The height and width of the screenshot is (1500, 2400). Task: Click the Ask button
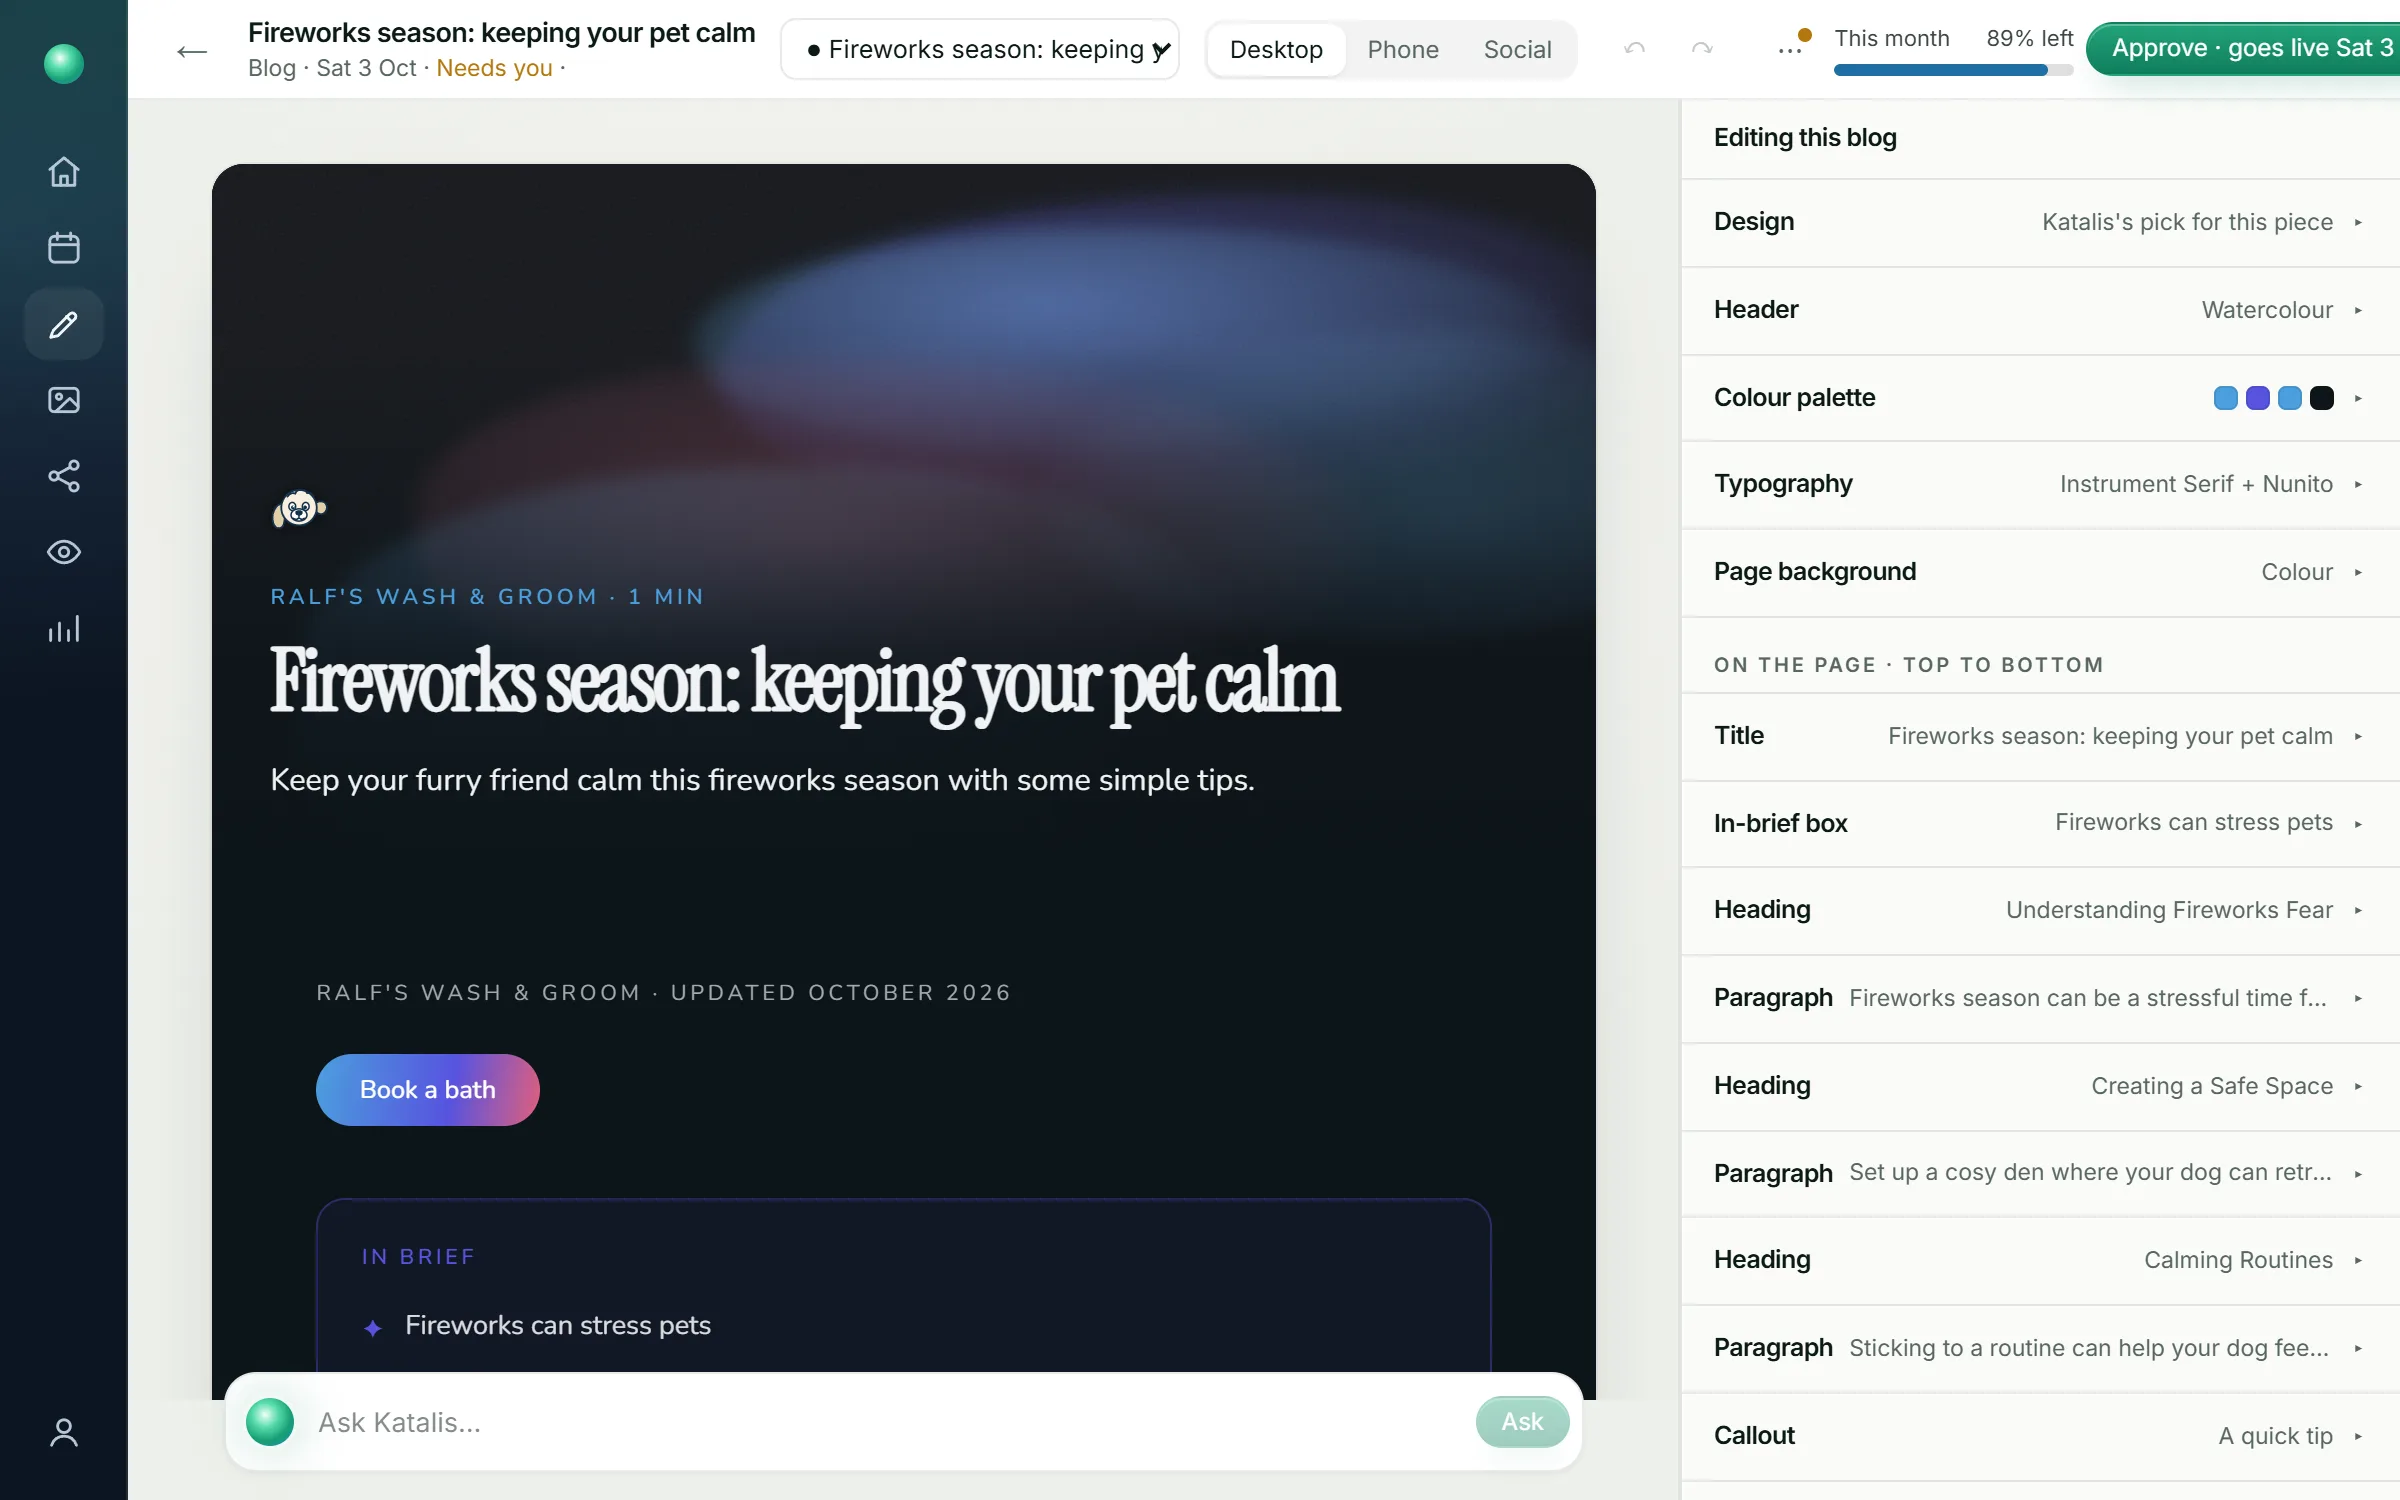click(x=1522, y=1422)
